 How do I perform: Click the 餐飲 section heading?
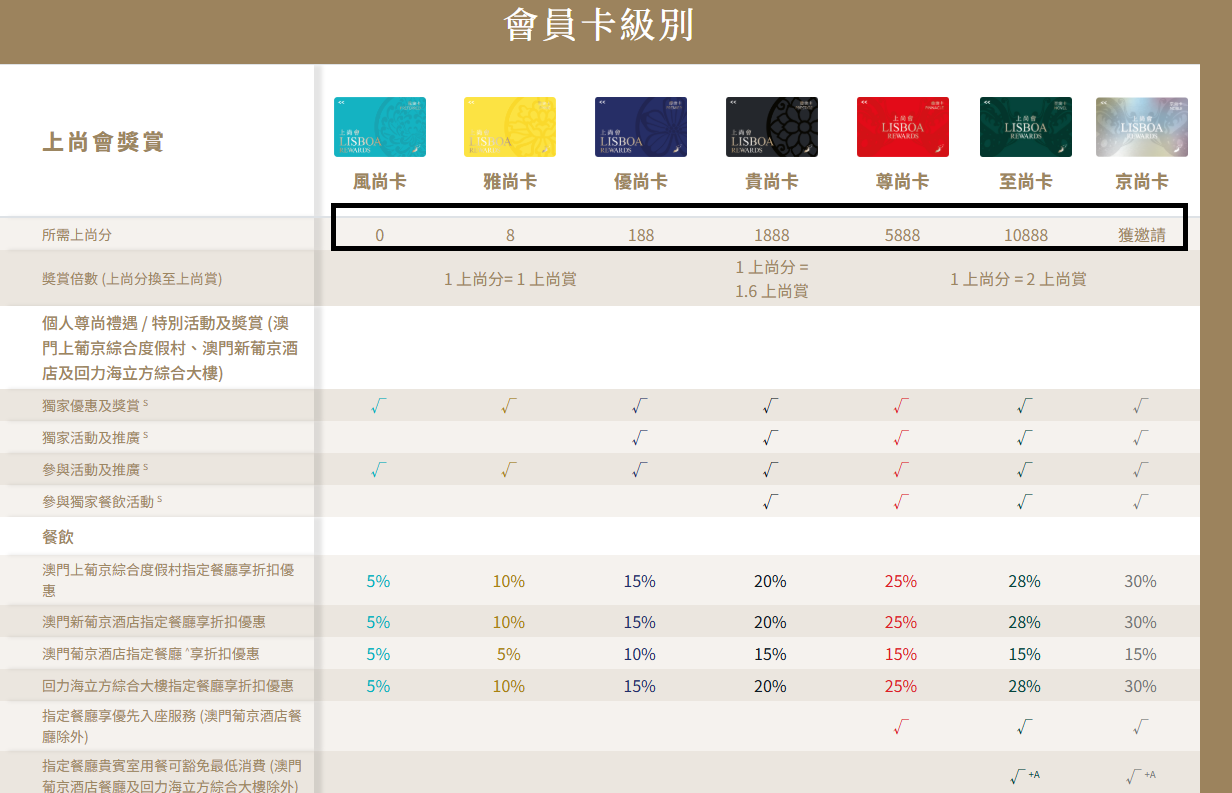point(58,537)
